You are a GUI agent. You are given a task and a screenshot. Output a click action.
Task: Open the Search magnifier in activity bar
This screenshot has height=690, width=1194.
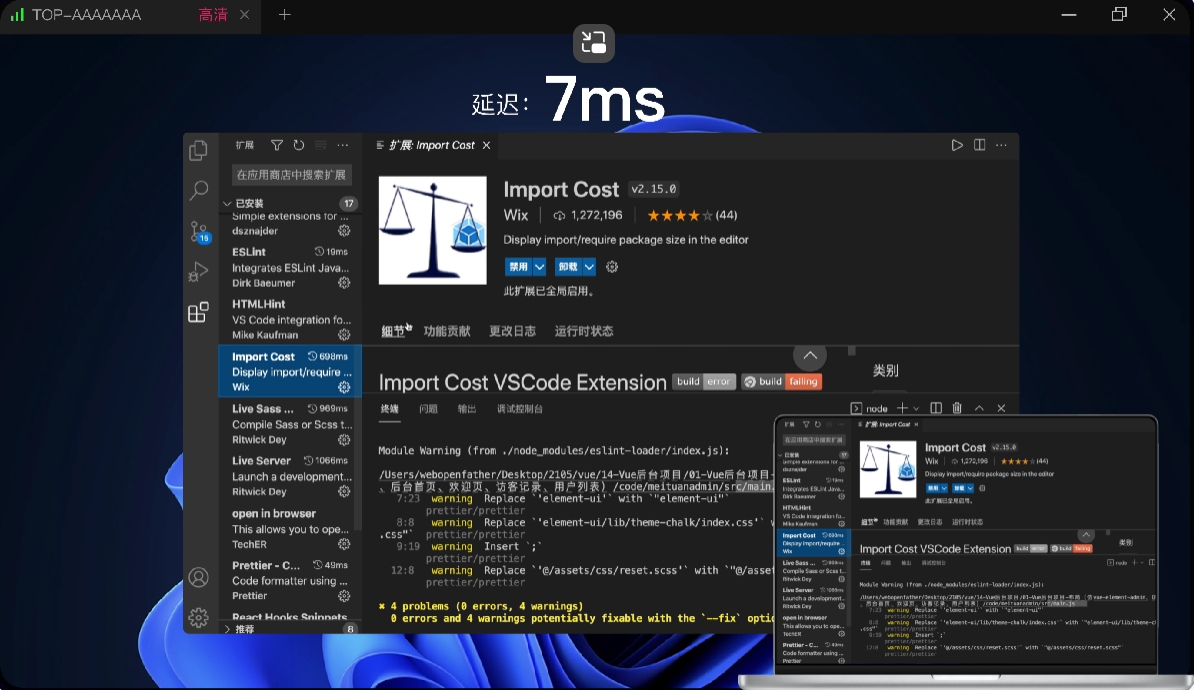click(199, 190)
